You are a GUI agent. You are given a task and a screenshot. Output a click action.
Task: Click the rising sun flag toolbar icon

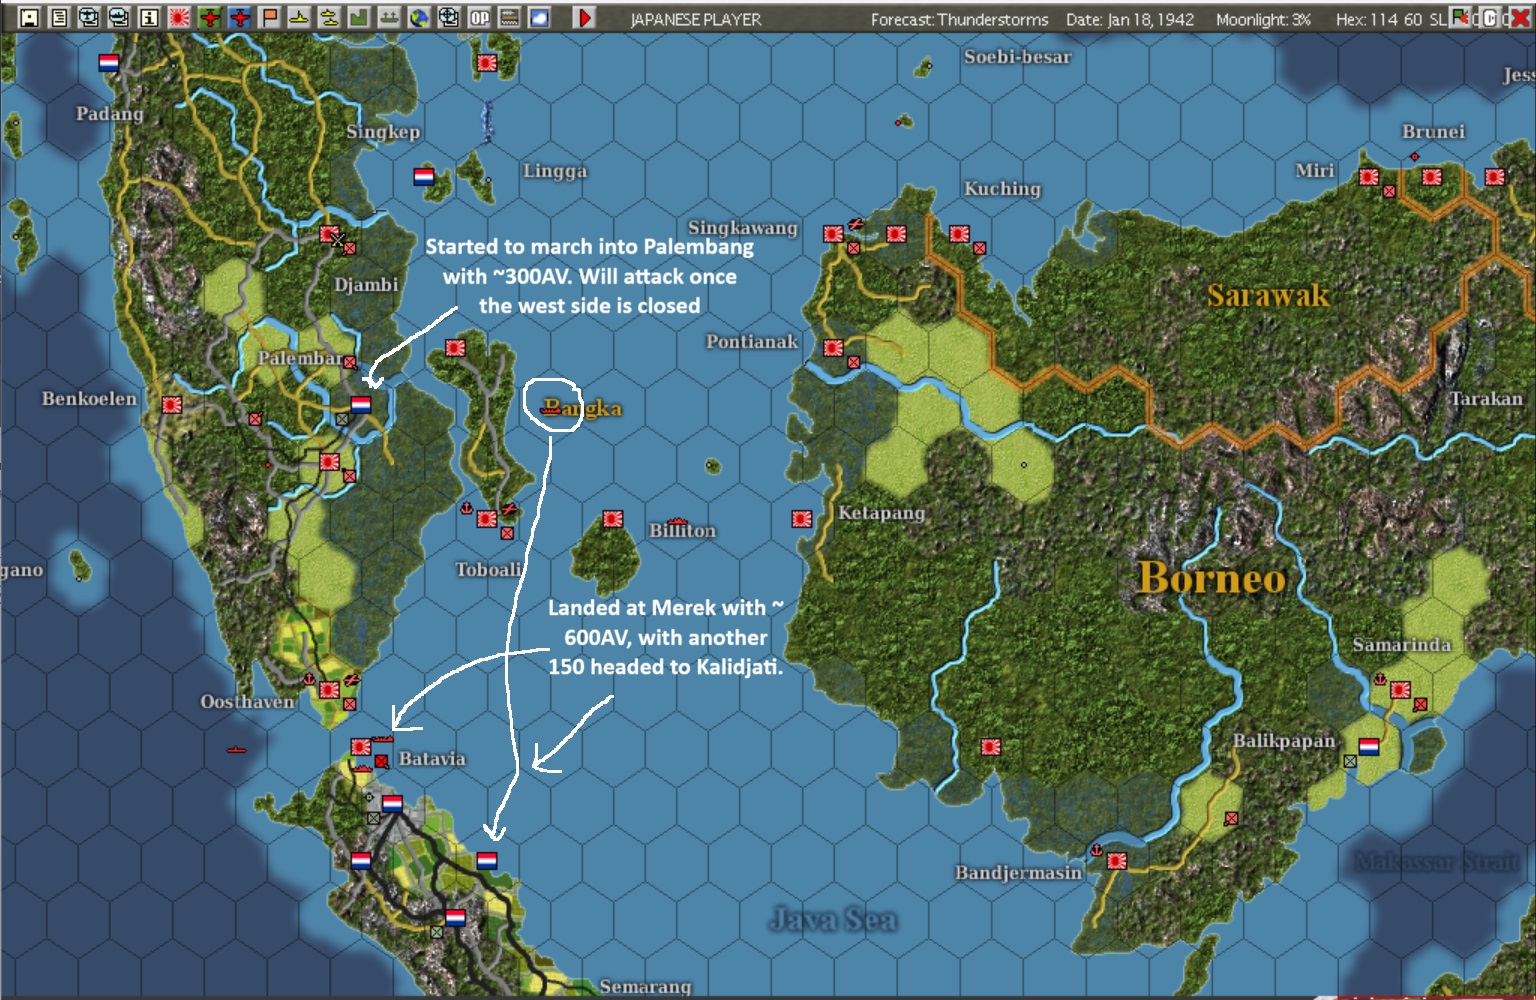point(179,17)
